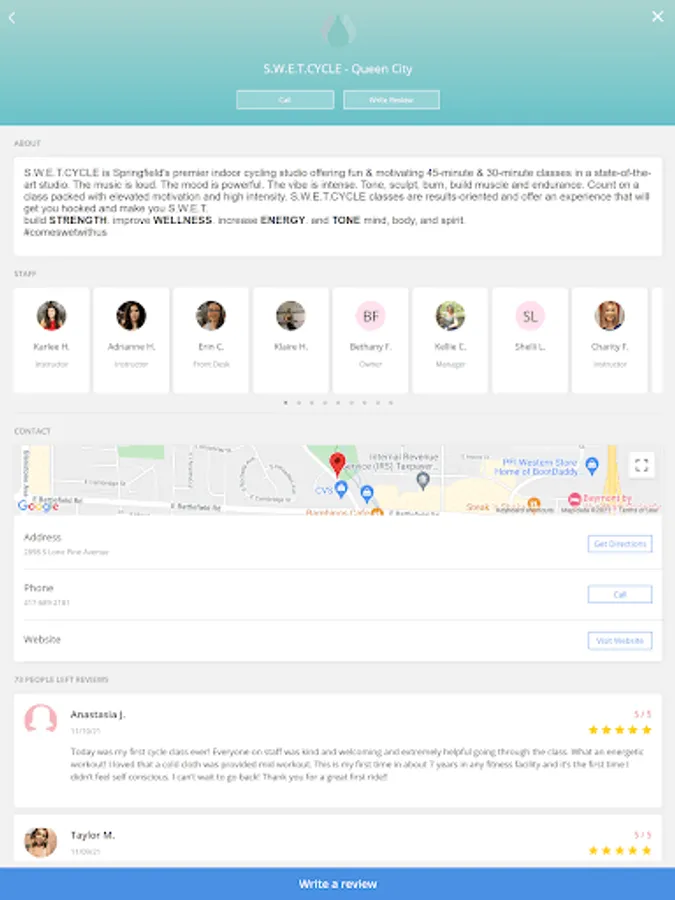Open Shelli L. SL initials avatar
The height and width of the screenshot is (900, 675).
(530, 316)
